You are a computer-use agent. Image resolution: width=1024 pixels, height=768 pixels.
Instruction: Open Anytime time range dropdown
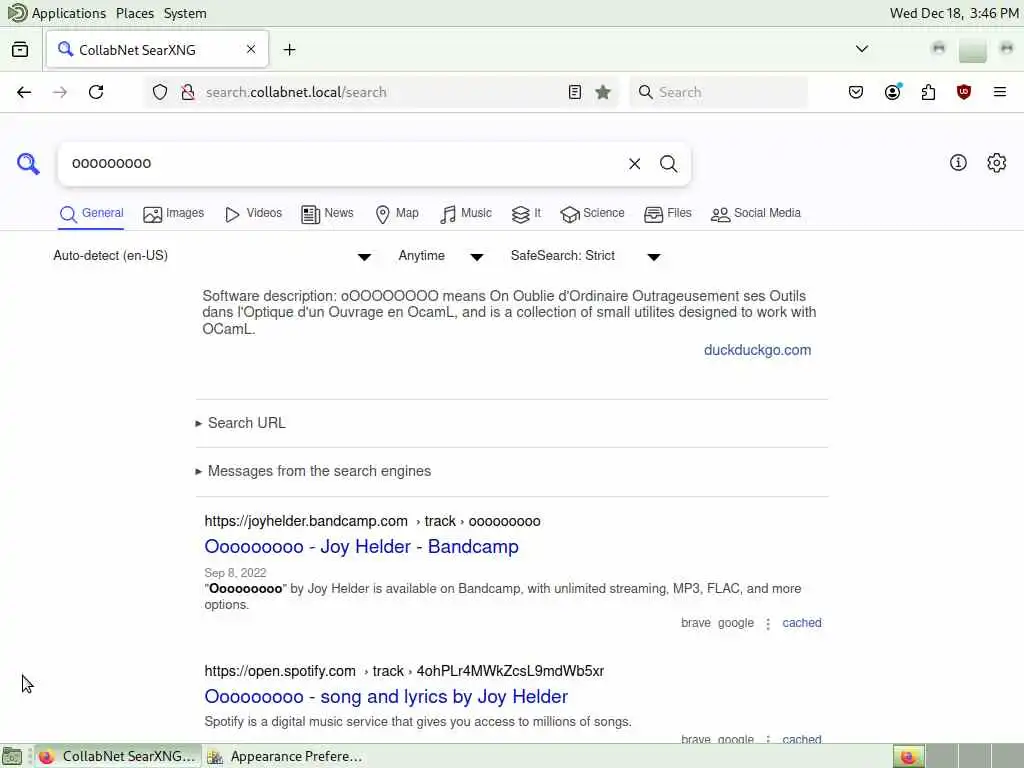tap(441, 256)
